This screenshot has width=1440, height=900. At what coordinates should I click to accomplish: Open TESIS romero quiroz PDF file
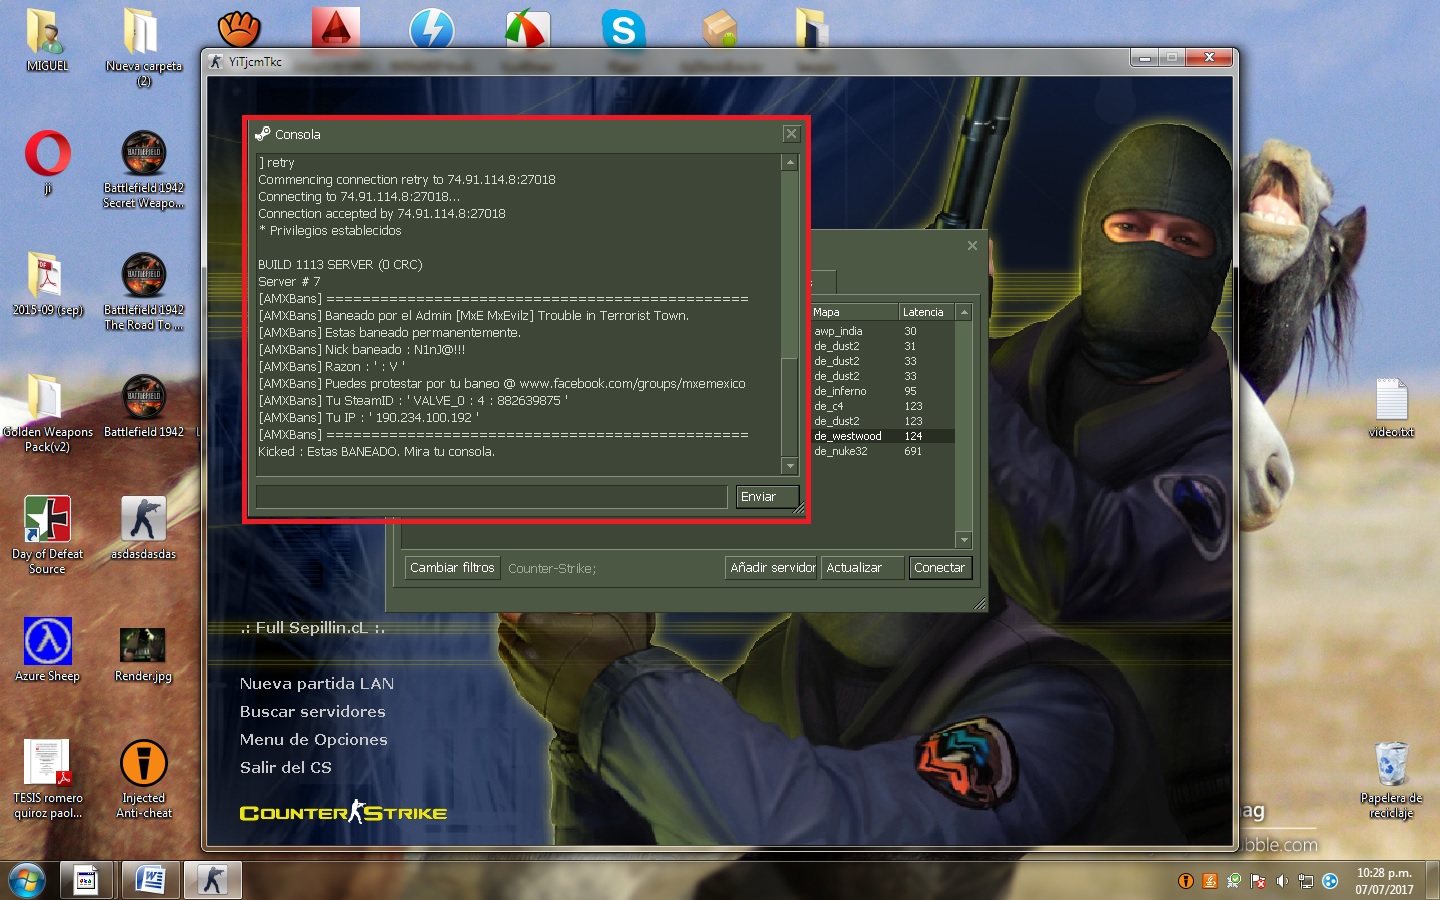tap(47, 778)
